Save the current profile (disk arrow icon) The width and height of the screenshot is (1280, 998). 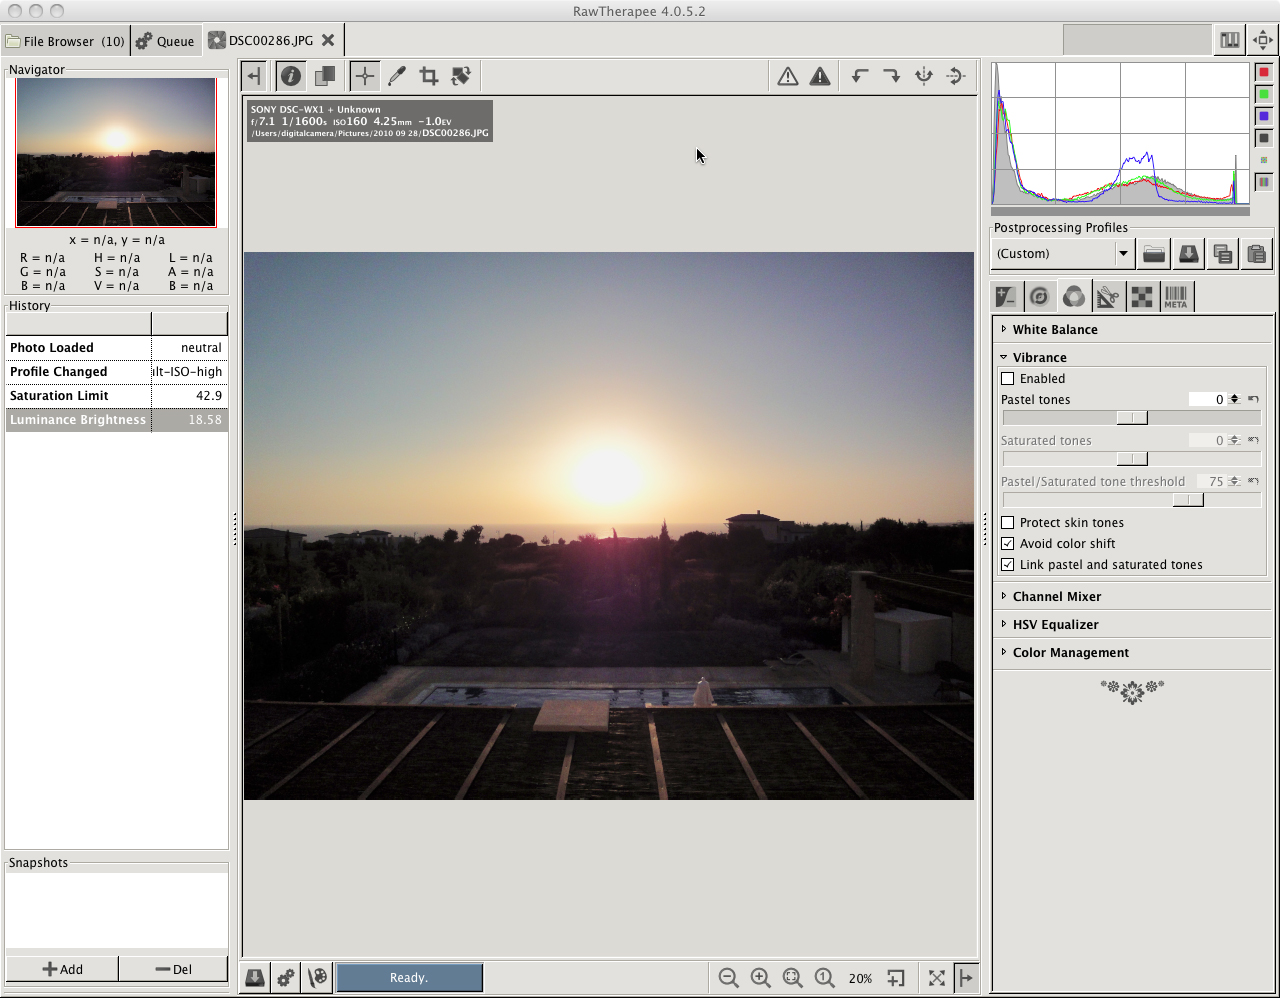click(1188, 254)
